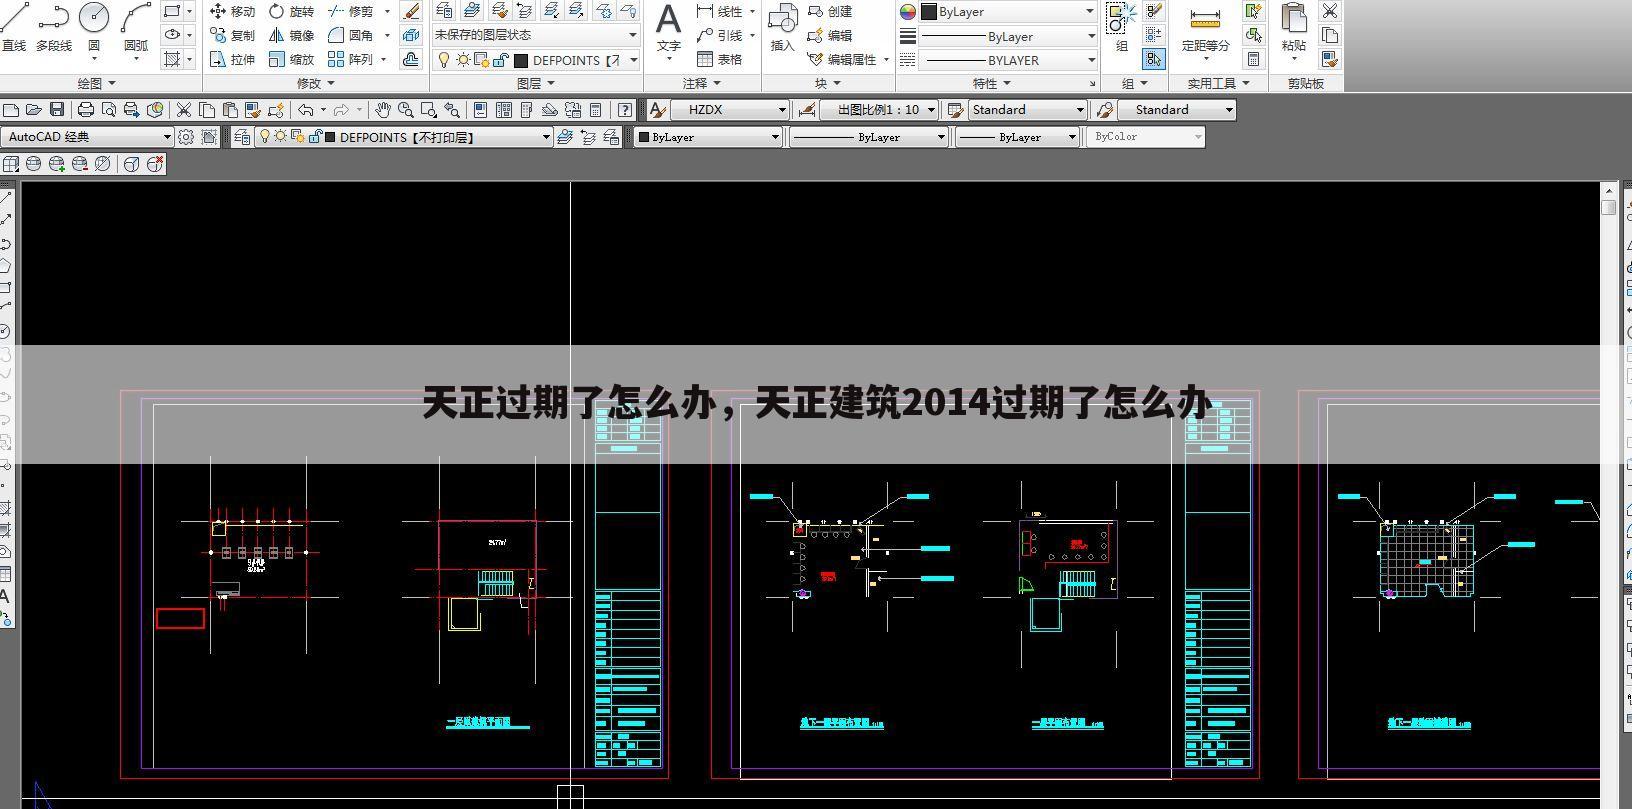This screenshot has width=1632, height=809.
Task: Open the 未保存的图层状态 dropdown
Action: tap(536, 35)
